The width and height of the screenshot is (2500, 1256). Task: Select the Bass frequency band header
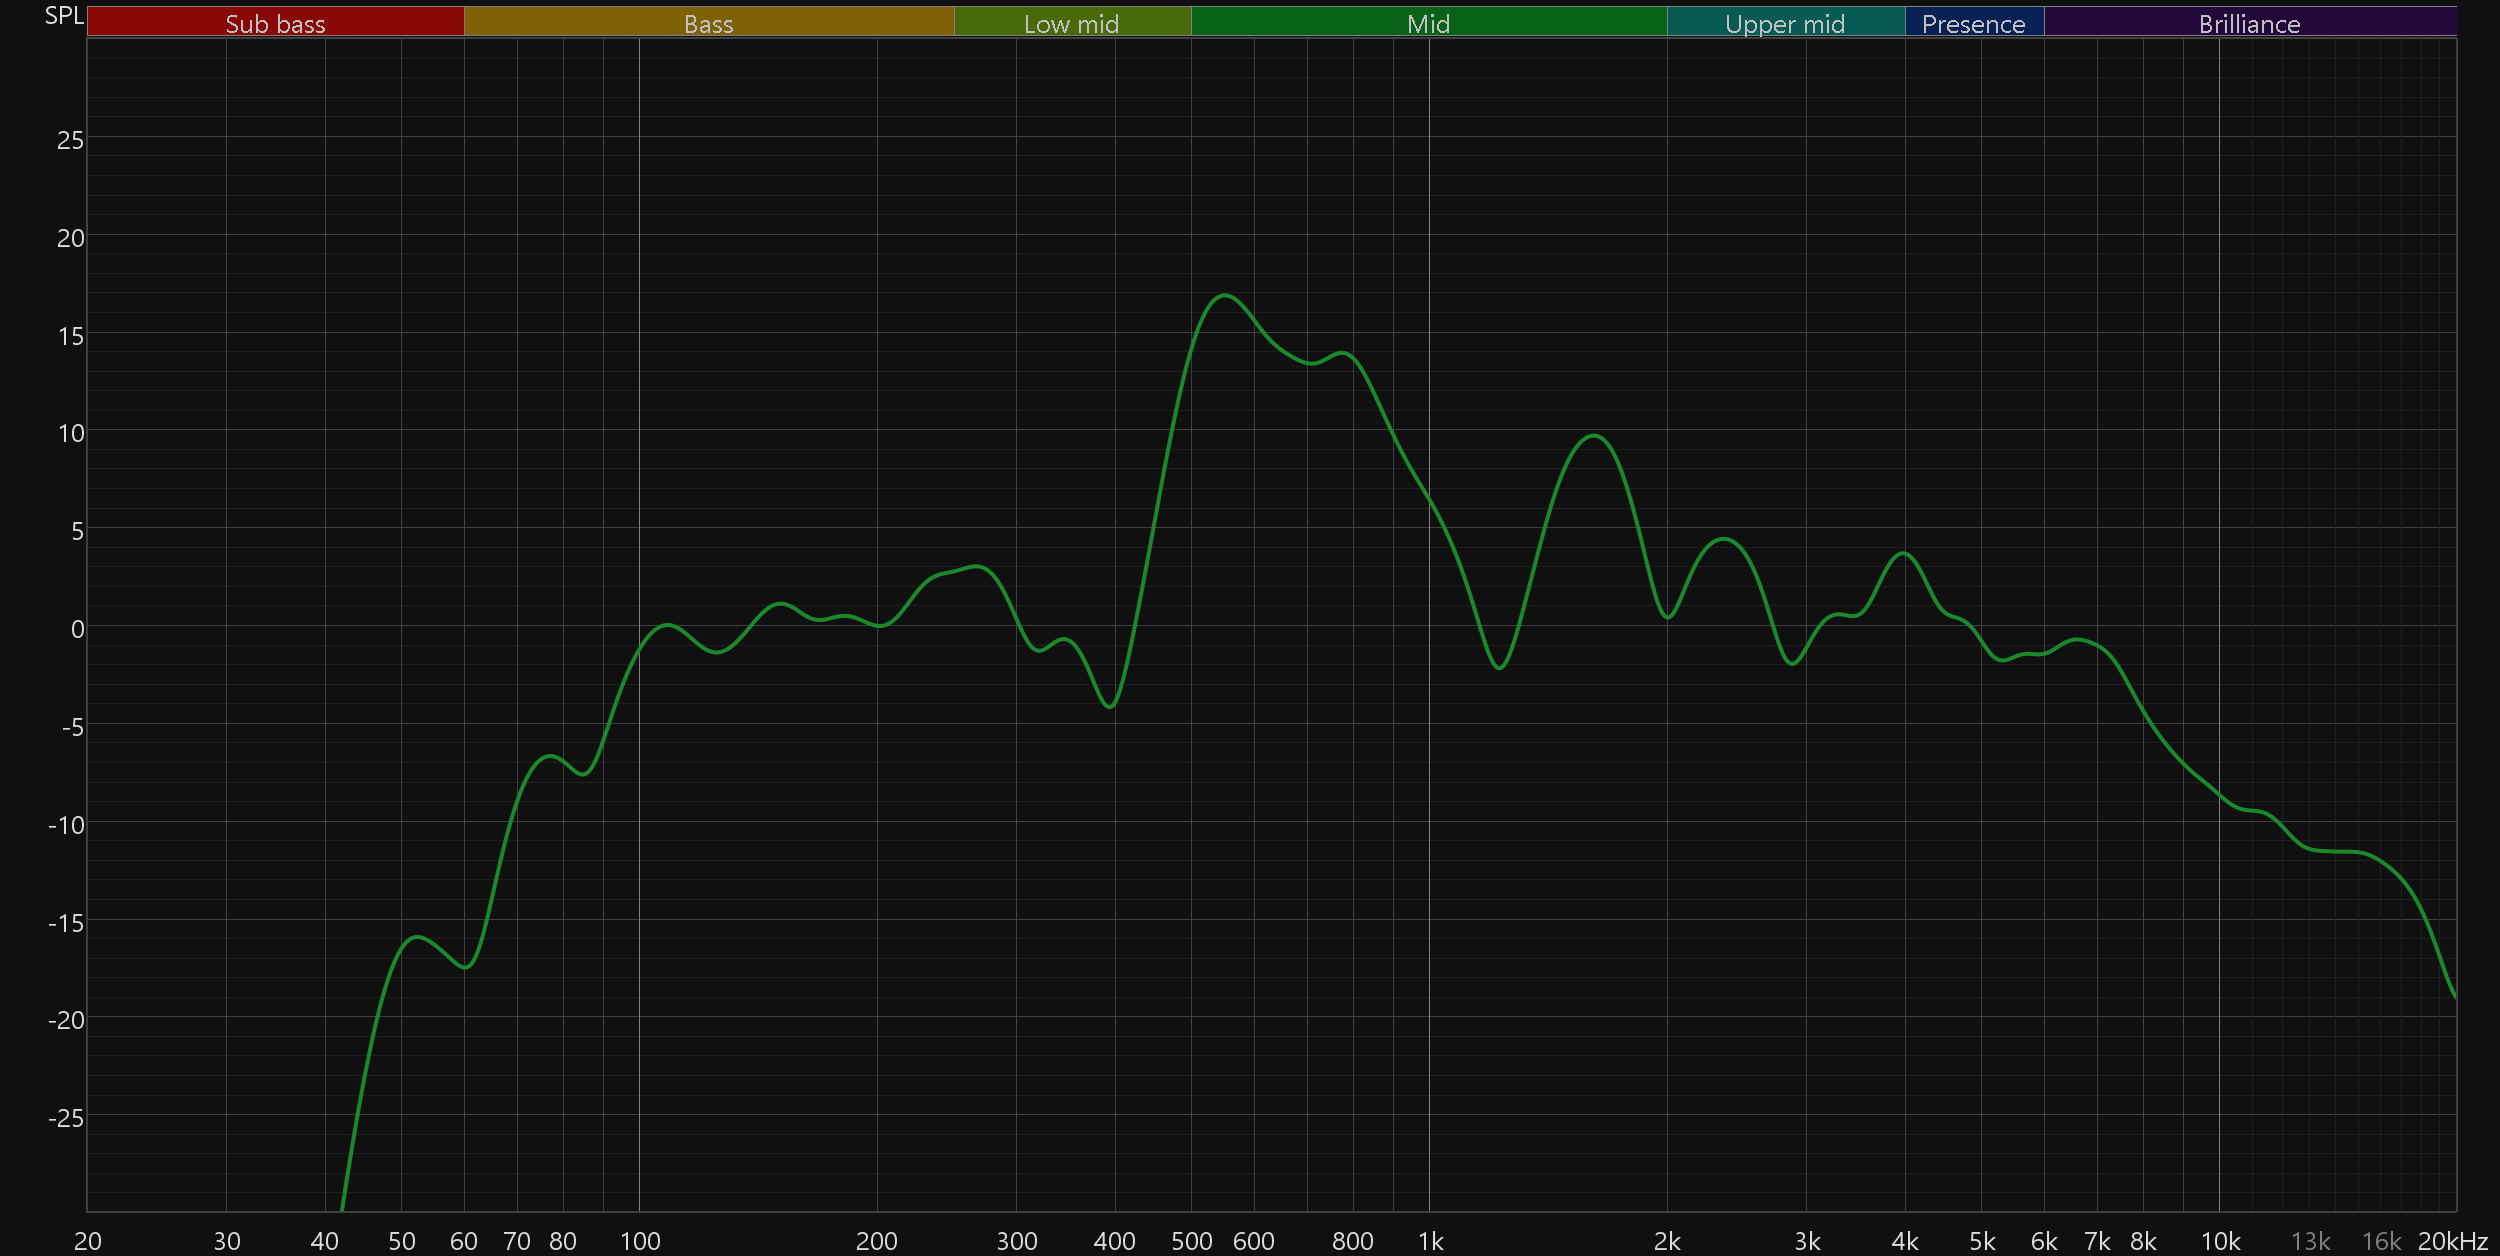[708, 23]
